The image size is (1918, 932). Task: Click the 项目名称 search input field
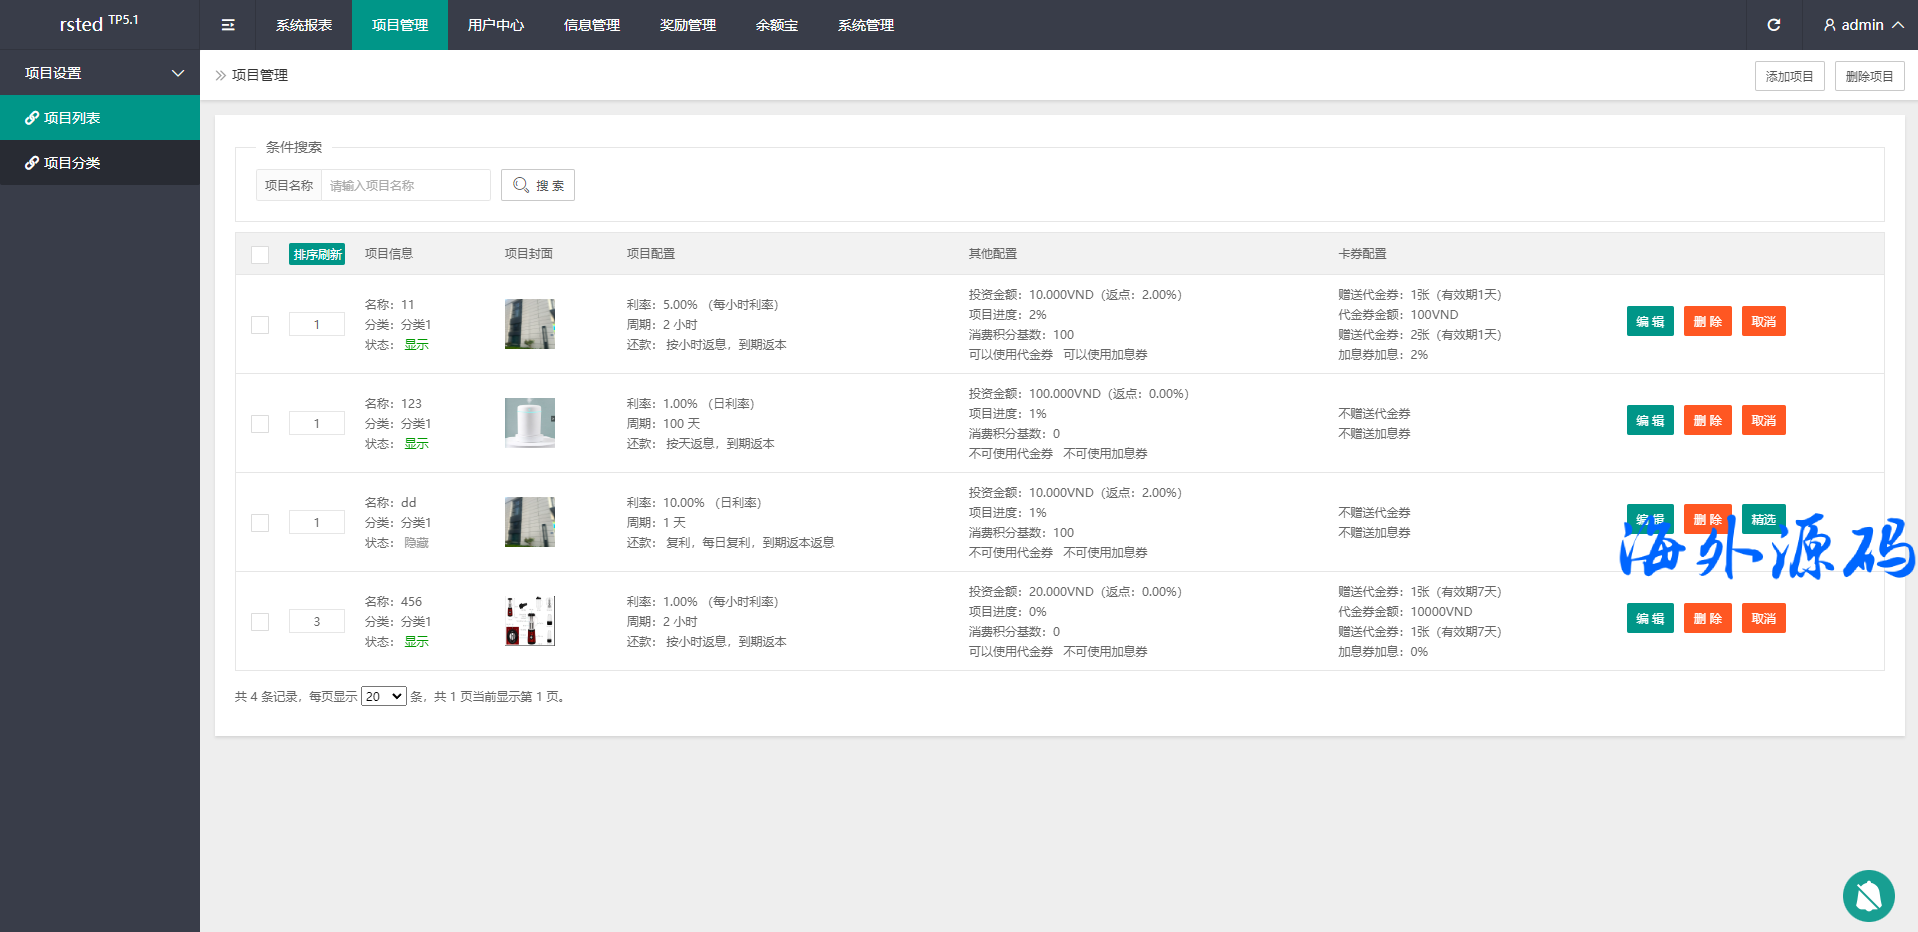[x=405, y=185]
